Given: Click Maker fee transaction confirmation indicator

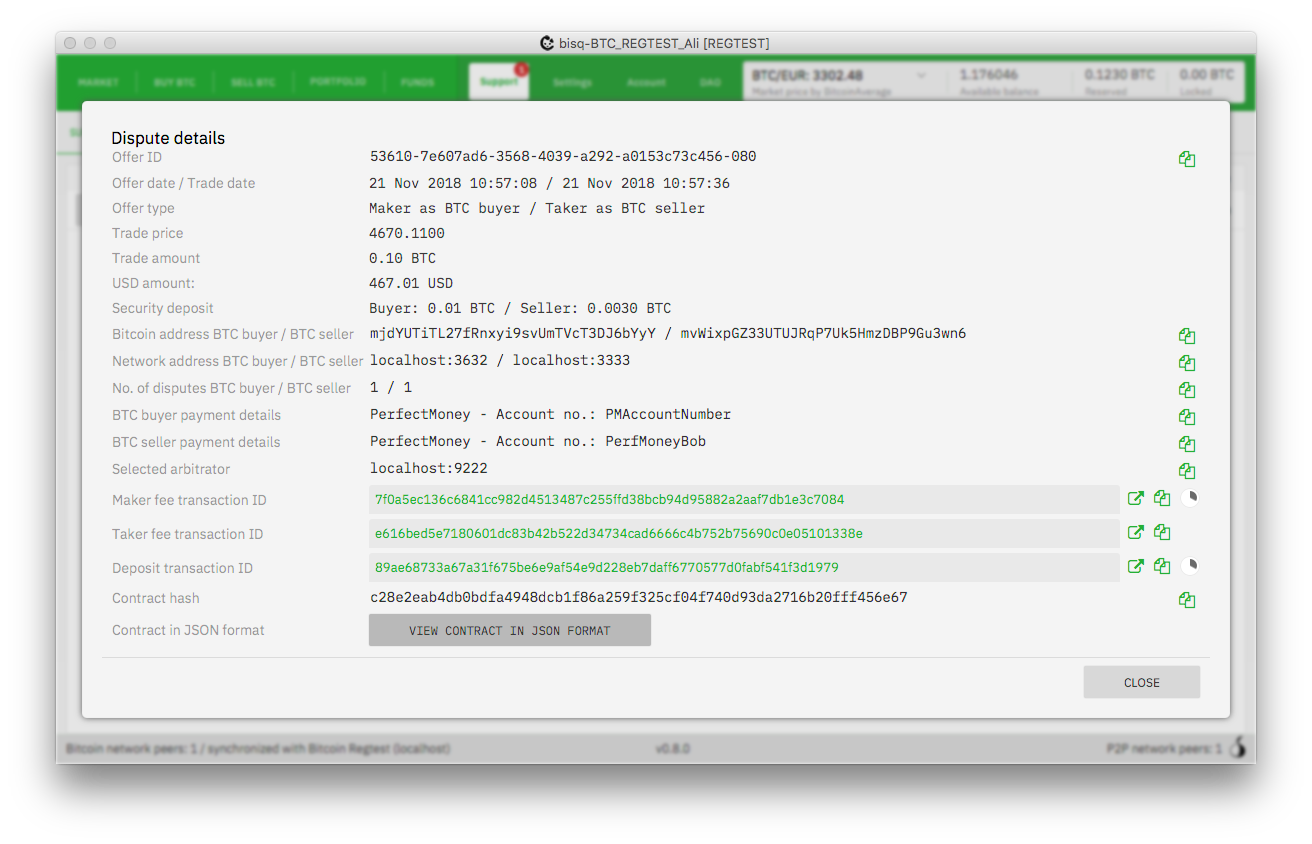Looking at the screenshot, I should click(x=1189, y=497).
